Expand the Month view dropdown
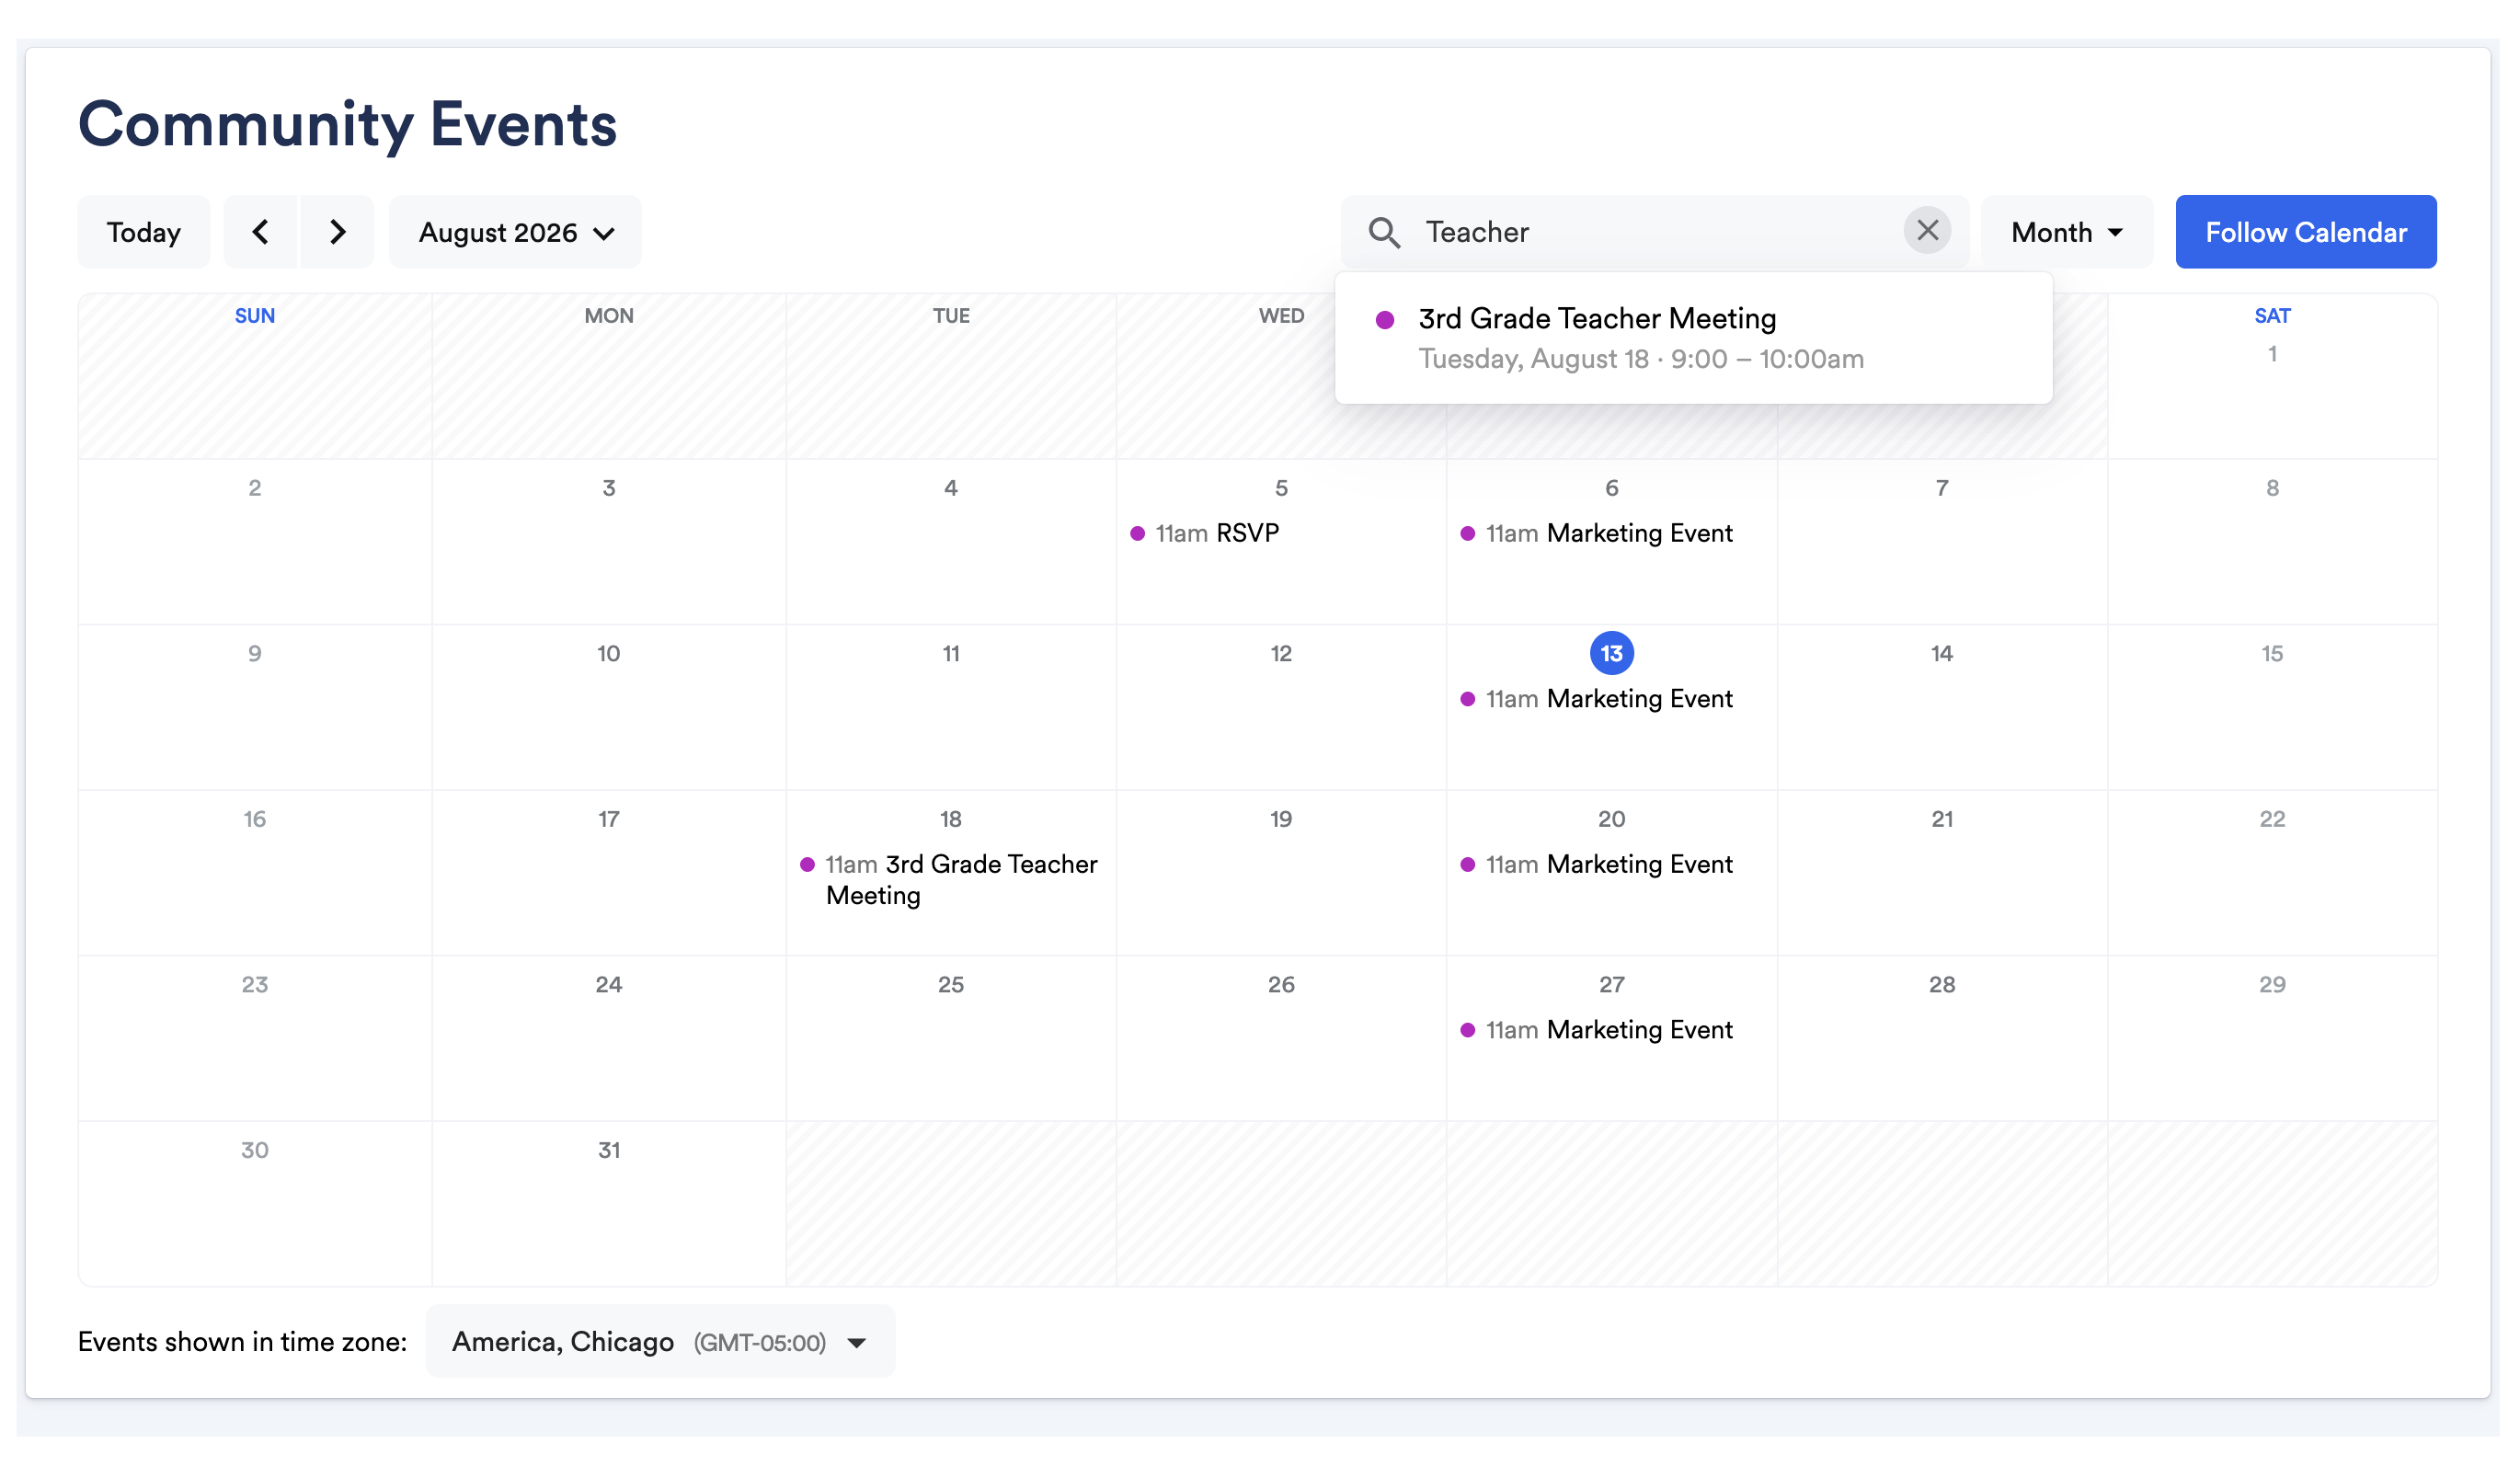This screenshot has width=2520, height=1466. (x=2066, y=232)
